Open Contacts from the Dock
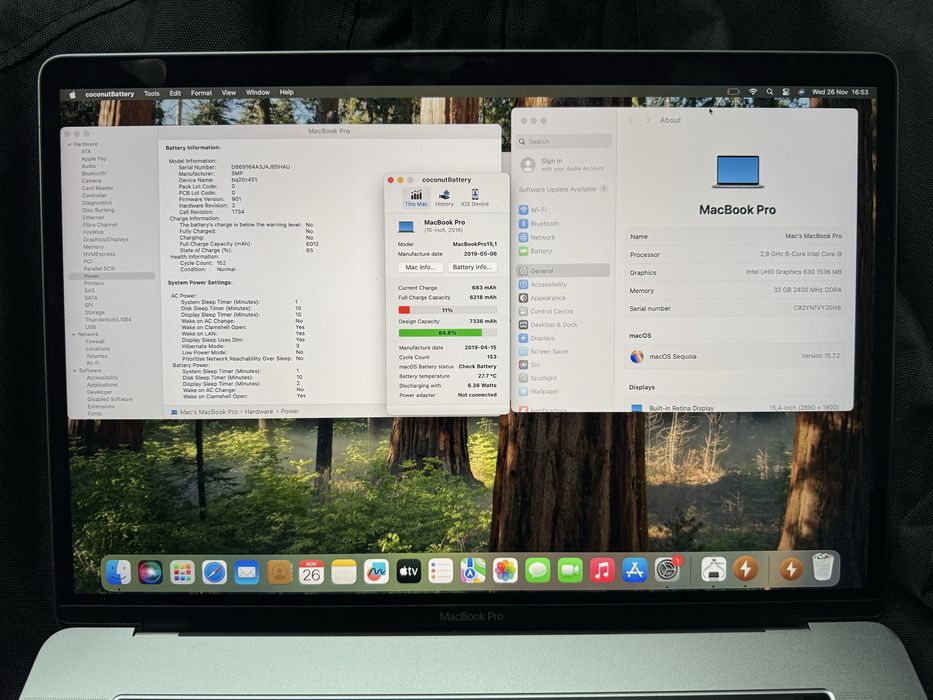933x700 pixels. click(279, 573)
